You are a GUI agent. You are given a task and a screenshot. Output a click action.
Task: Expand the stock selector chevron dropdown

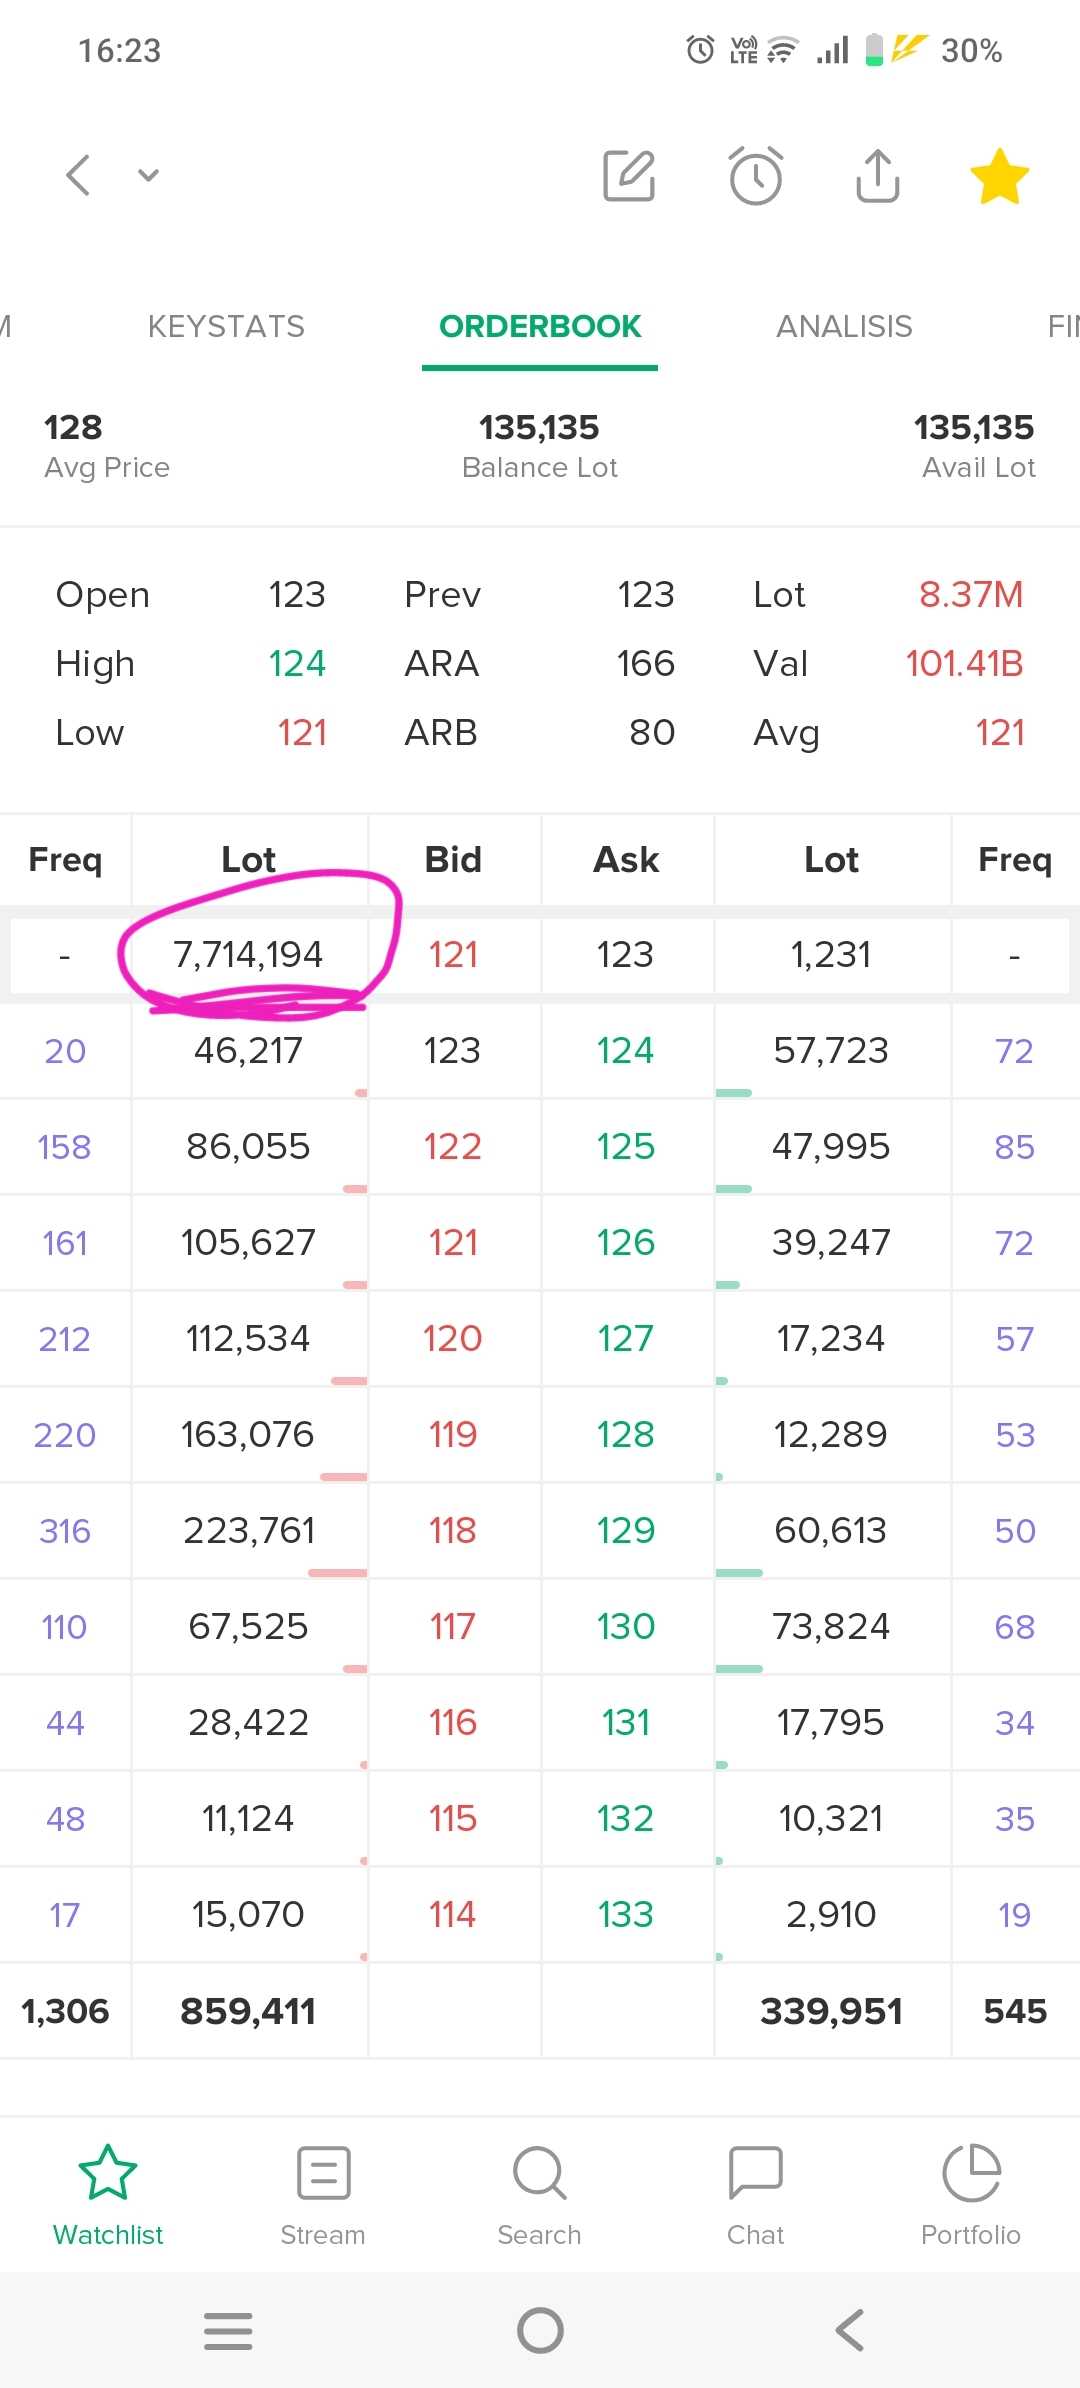(x=148, y=176)
